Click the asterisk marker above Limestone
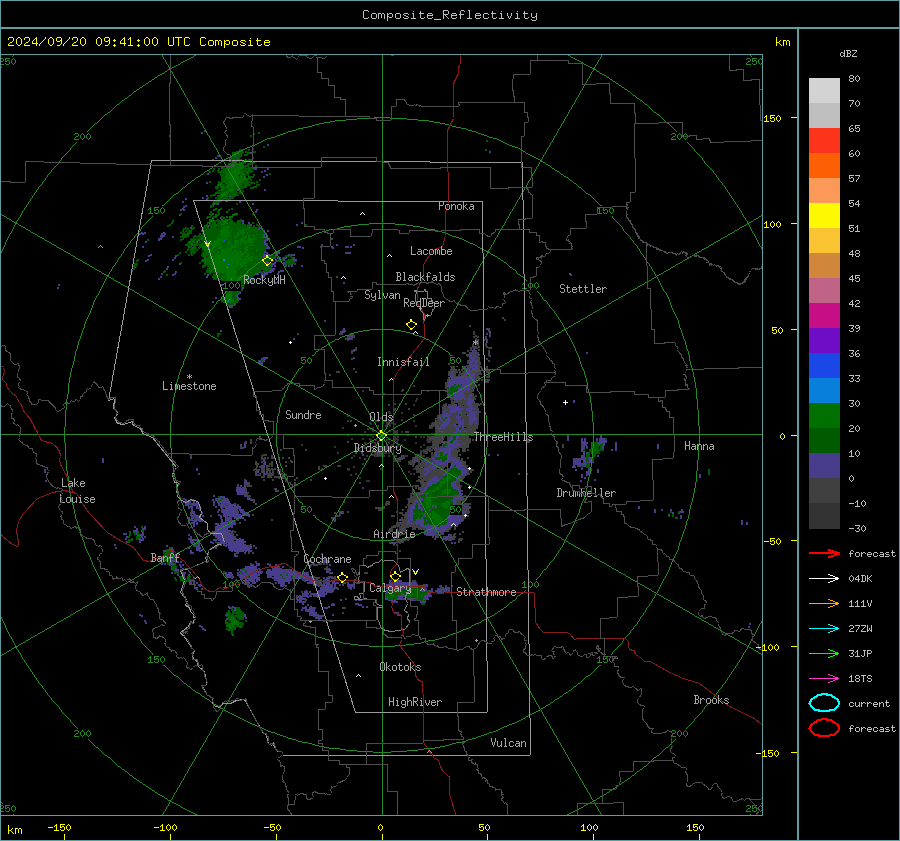This screenshot has height=841, width=900. pyautogui.click(x=189, y=377)
